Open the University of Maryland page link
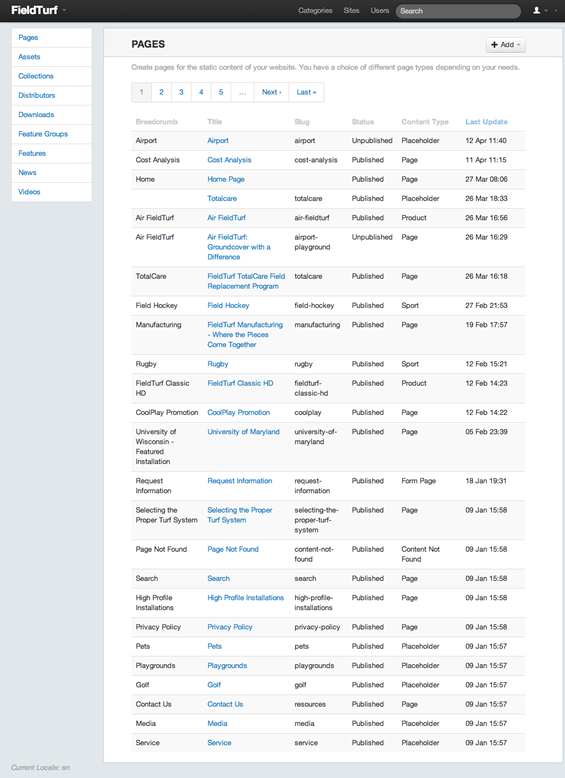Screen dimensions: 565x778 243,432
